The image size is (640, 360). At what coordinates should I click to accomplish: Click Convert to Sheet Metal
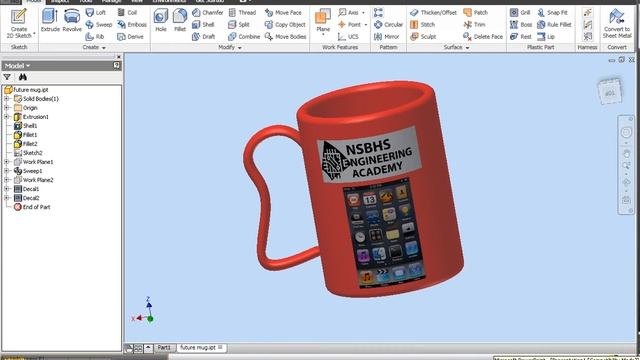pyautogui.click(x=617, y=24)
